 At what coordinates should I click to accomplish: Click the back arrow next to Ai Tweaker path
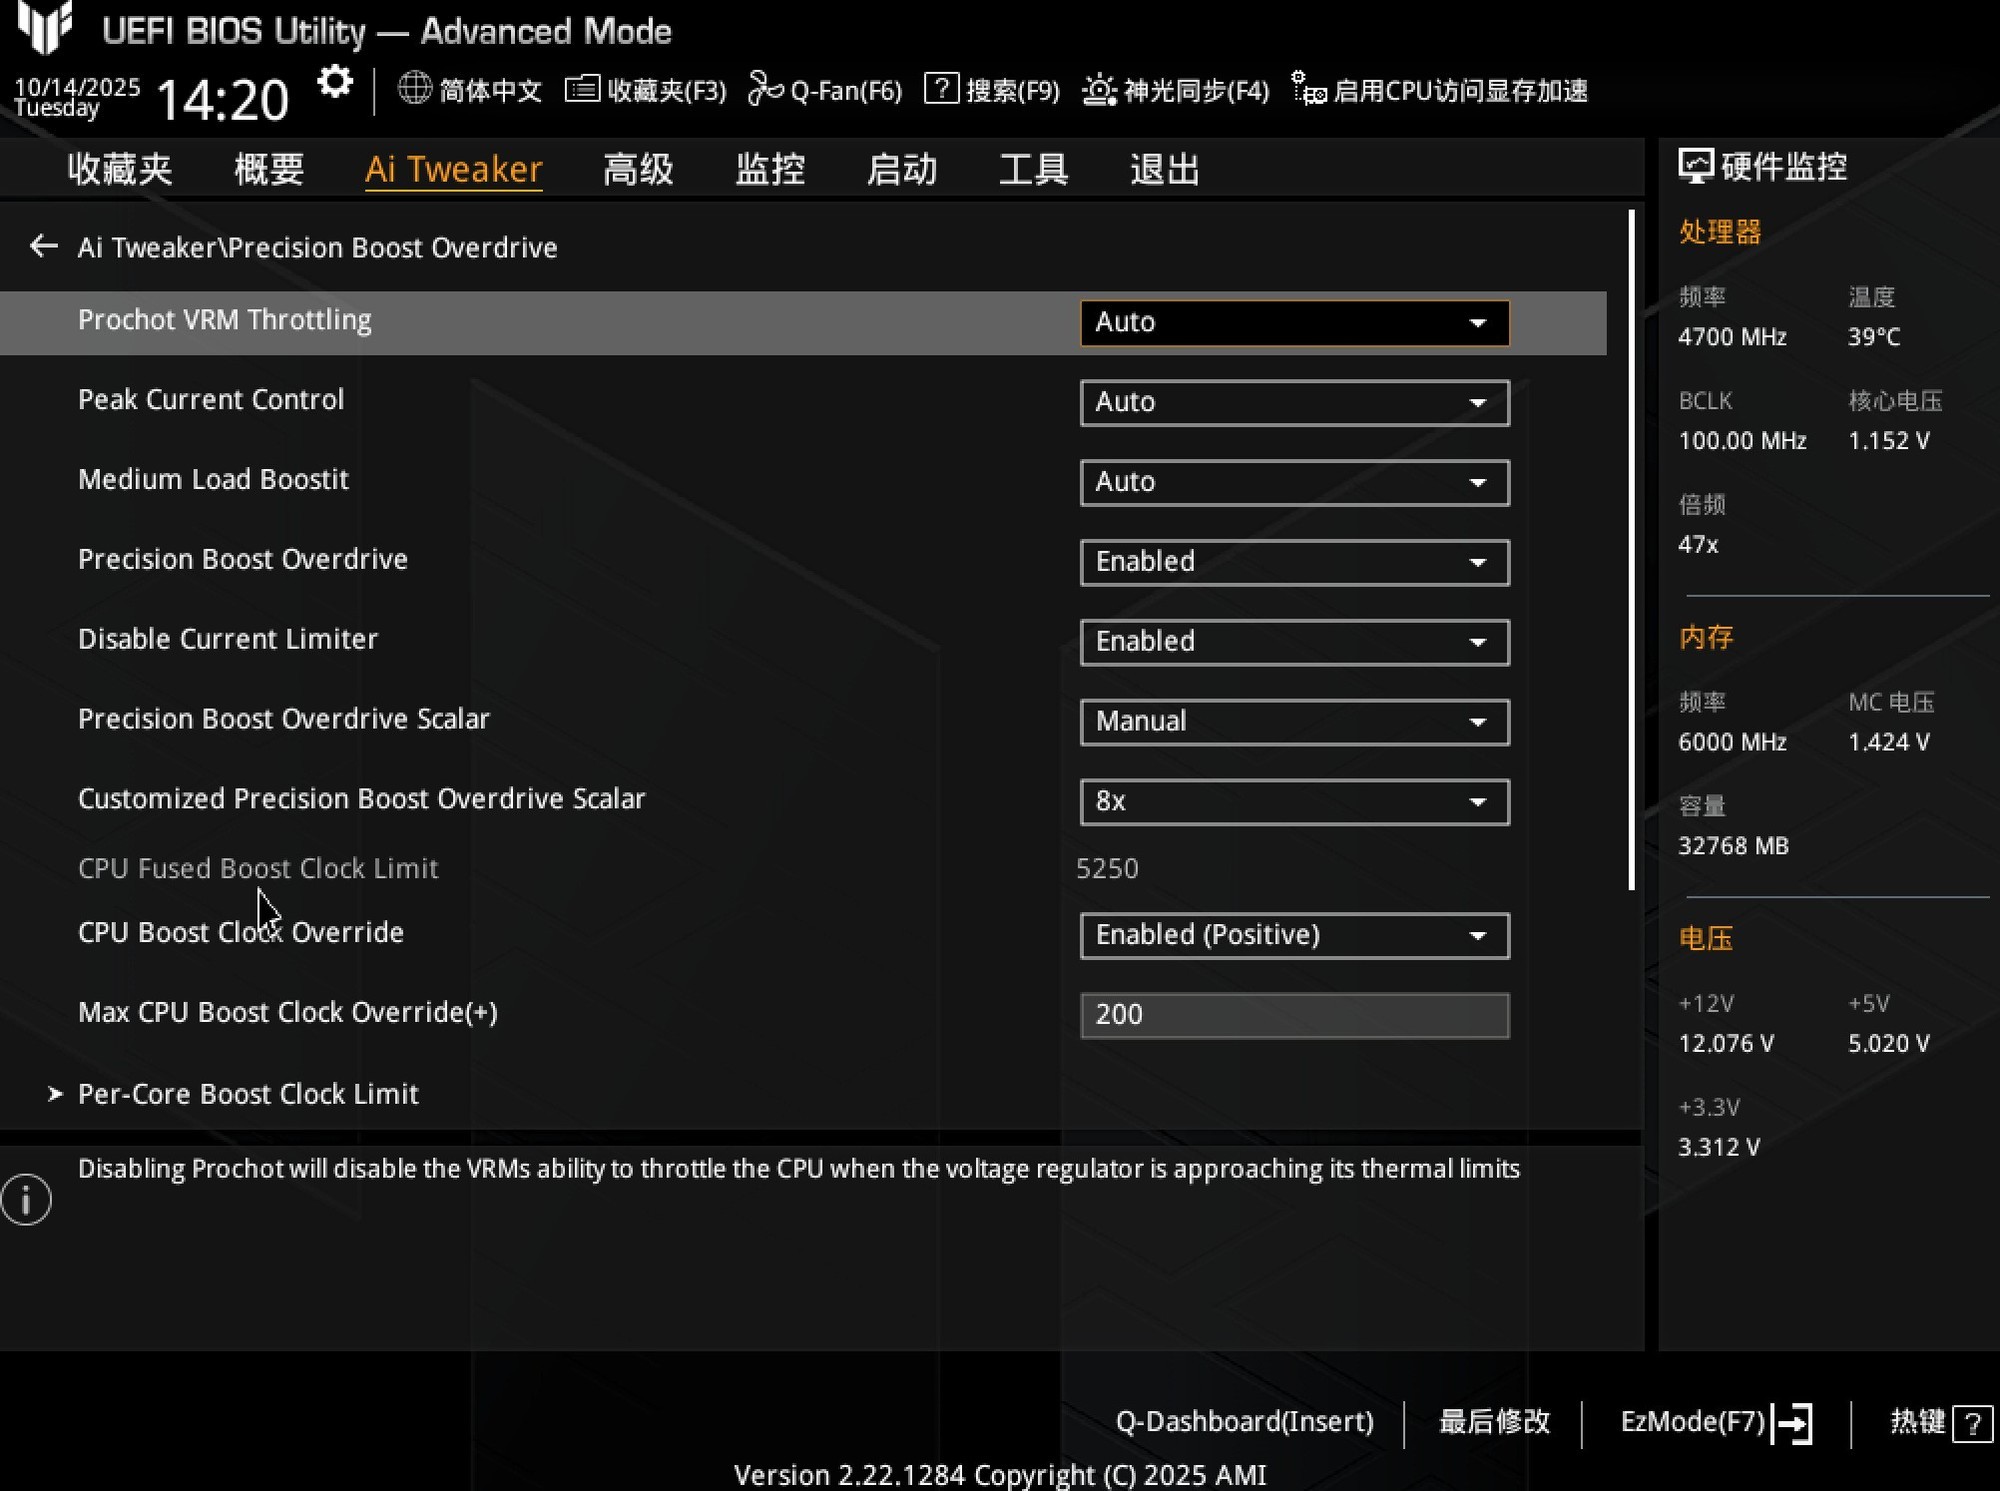coord(43,246)
